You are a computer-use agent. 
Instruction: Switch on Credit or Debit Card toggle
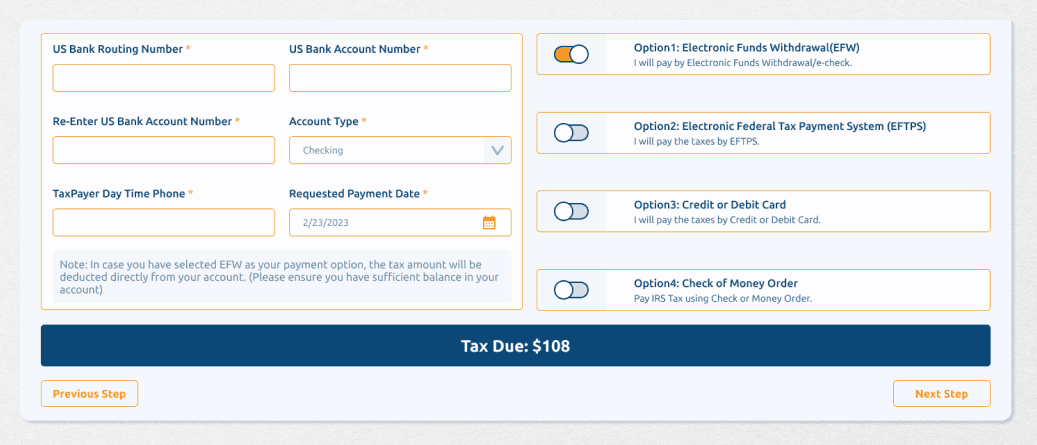pos(571,211)
